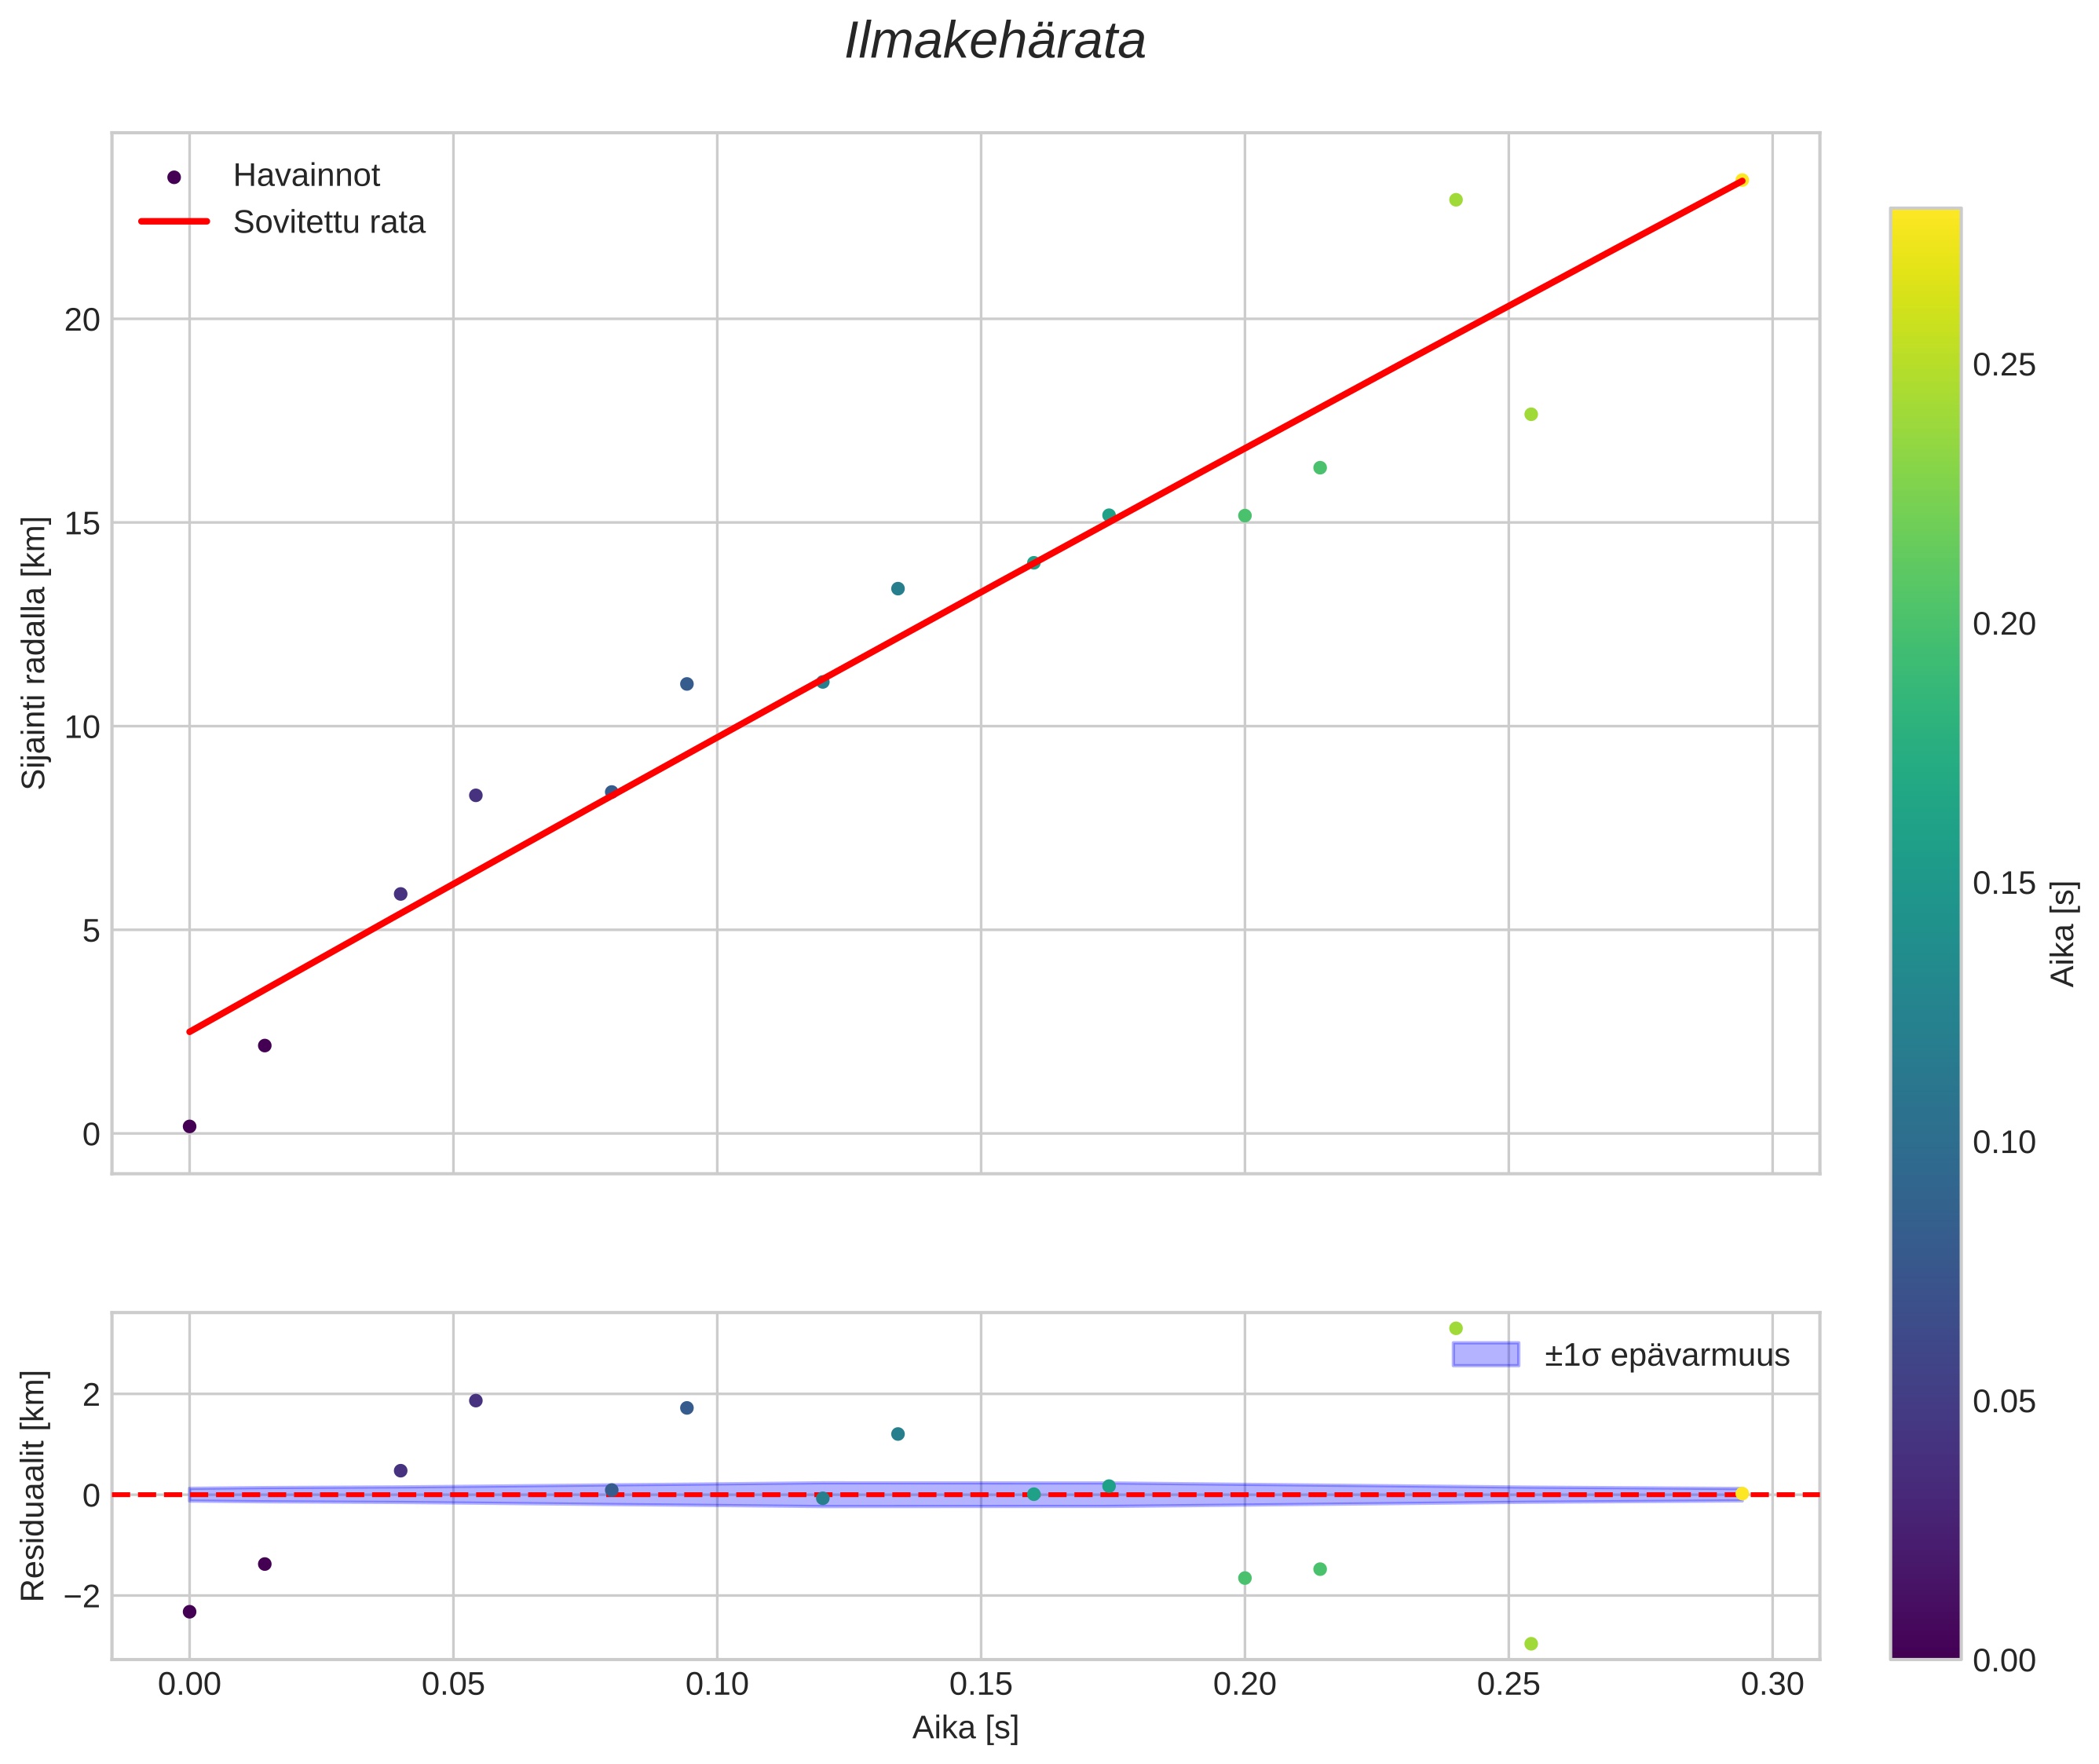2099x1764 pixels.
Task: Click the viridis colorbar gradient
Action: pyautogui.click(x=1925, y=934)
